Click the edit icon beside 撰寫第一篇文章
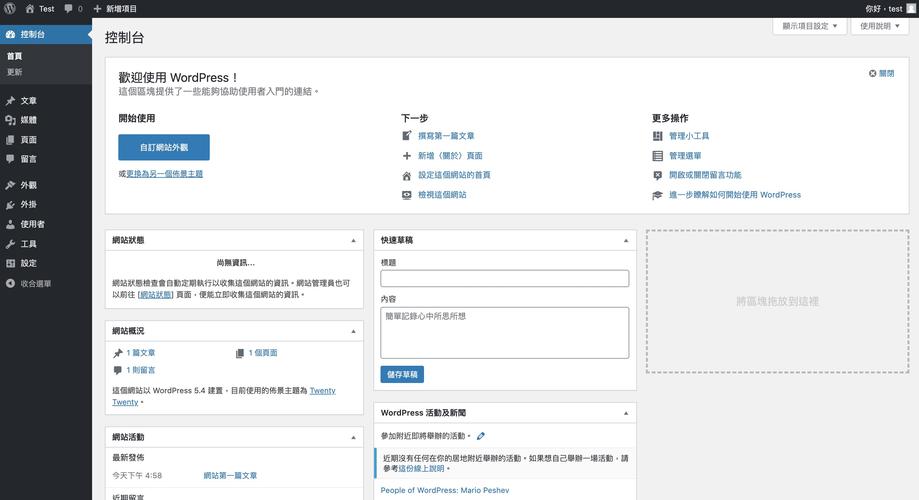The height and width of the screenshot is (500, 919). [x=407, y=135]
